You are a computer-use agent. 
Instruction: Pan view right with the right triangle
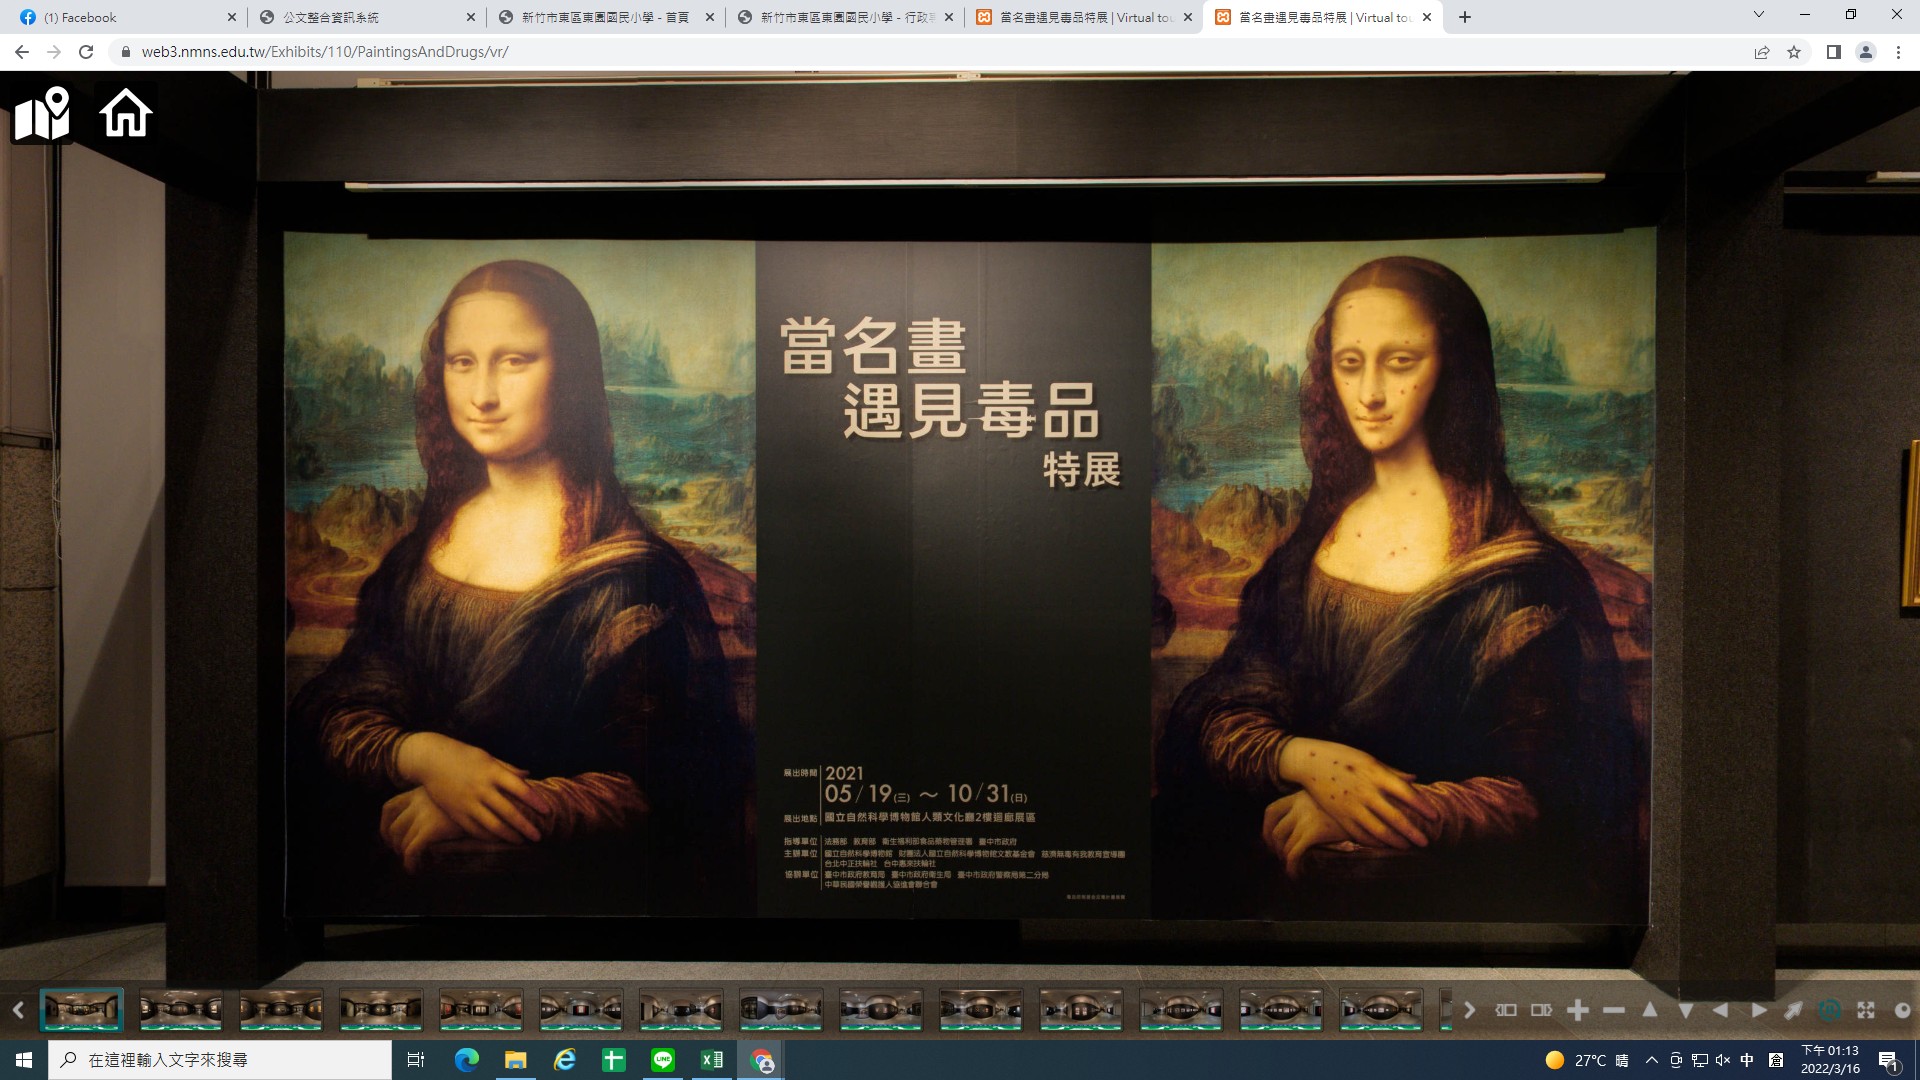(1757, 1010)
